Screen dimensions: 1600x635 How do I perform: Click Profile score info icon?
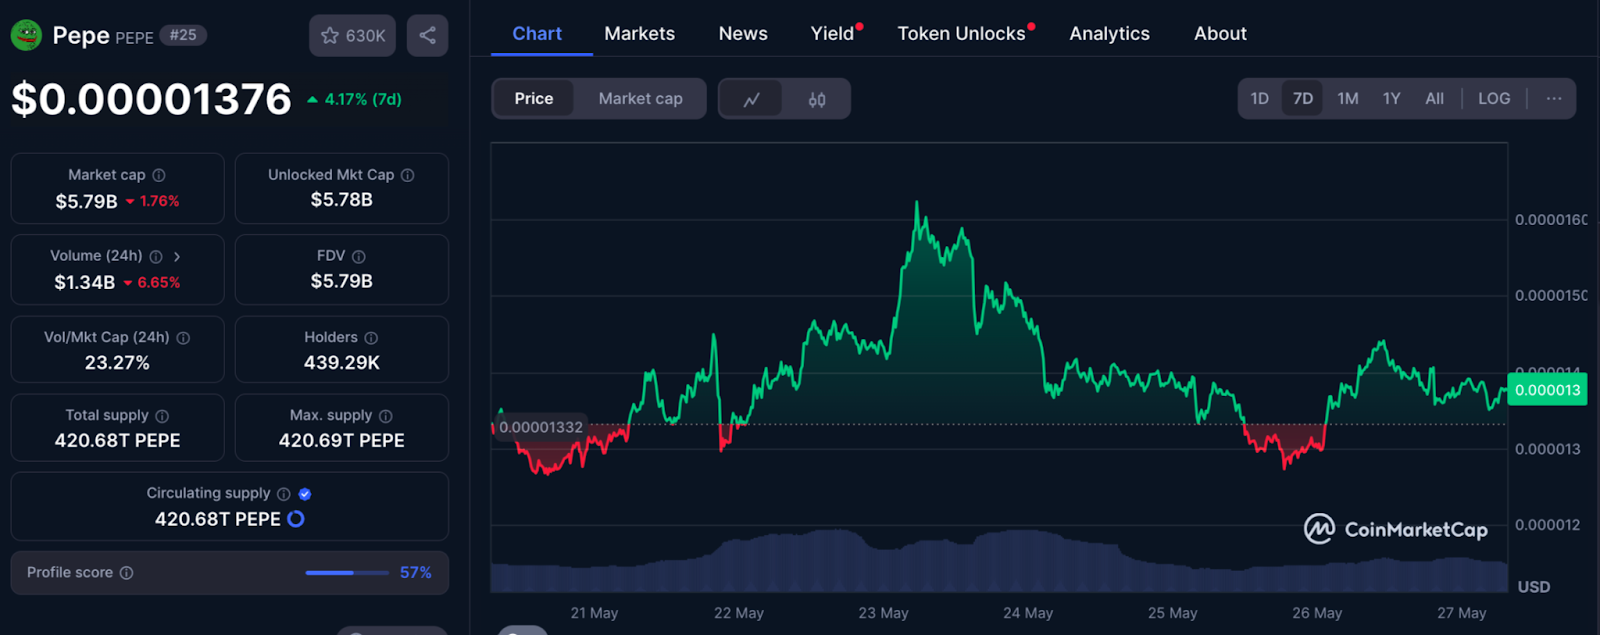(127, 573)
